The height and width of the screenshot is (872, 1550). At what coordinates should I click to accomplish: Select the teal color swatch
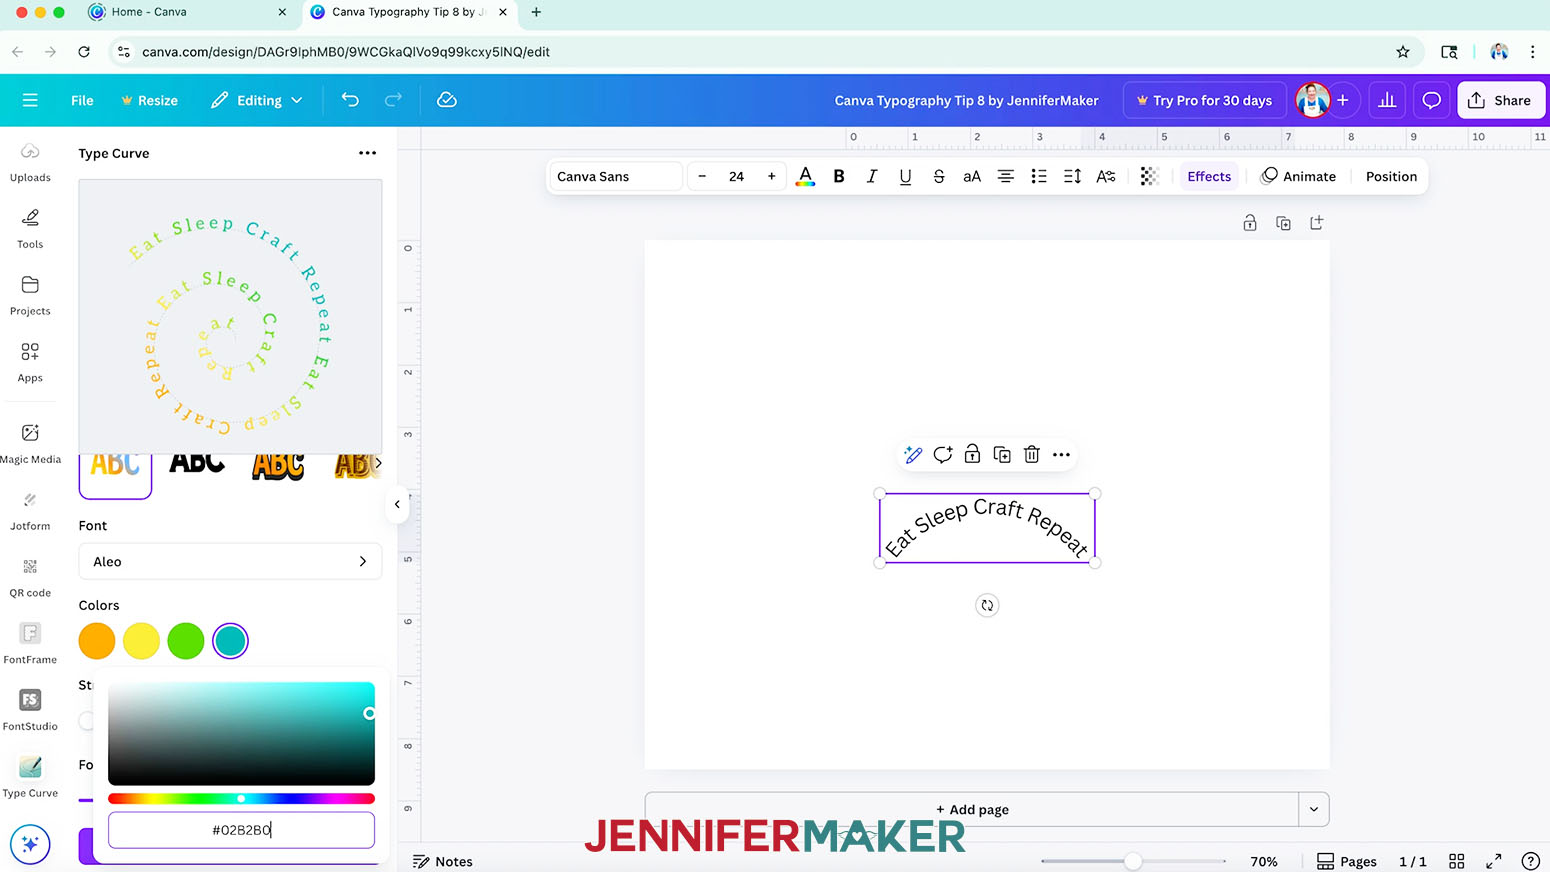tap(230, 641)
